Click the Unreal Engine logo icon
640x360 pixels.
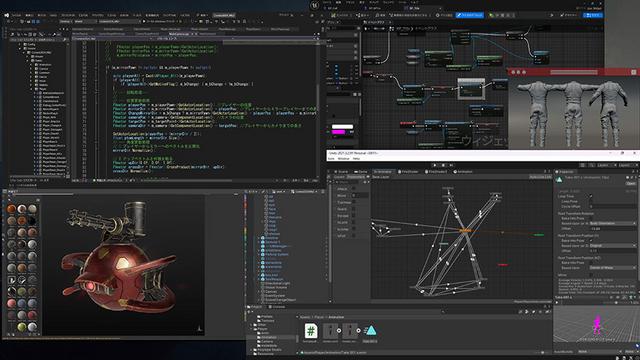click(314, 5)
